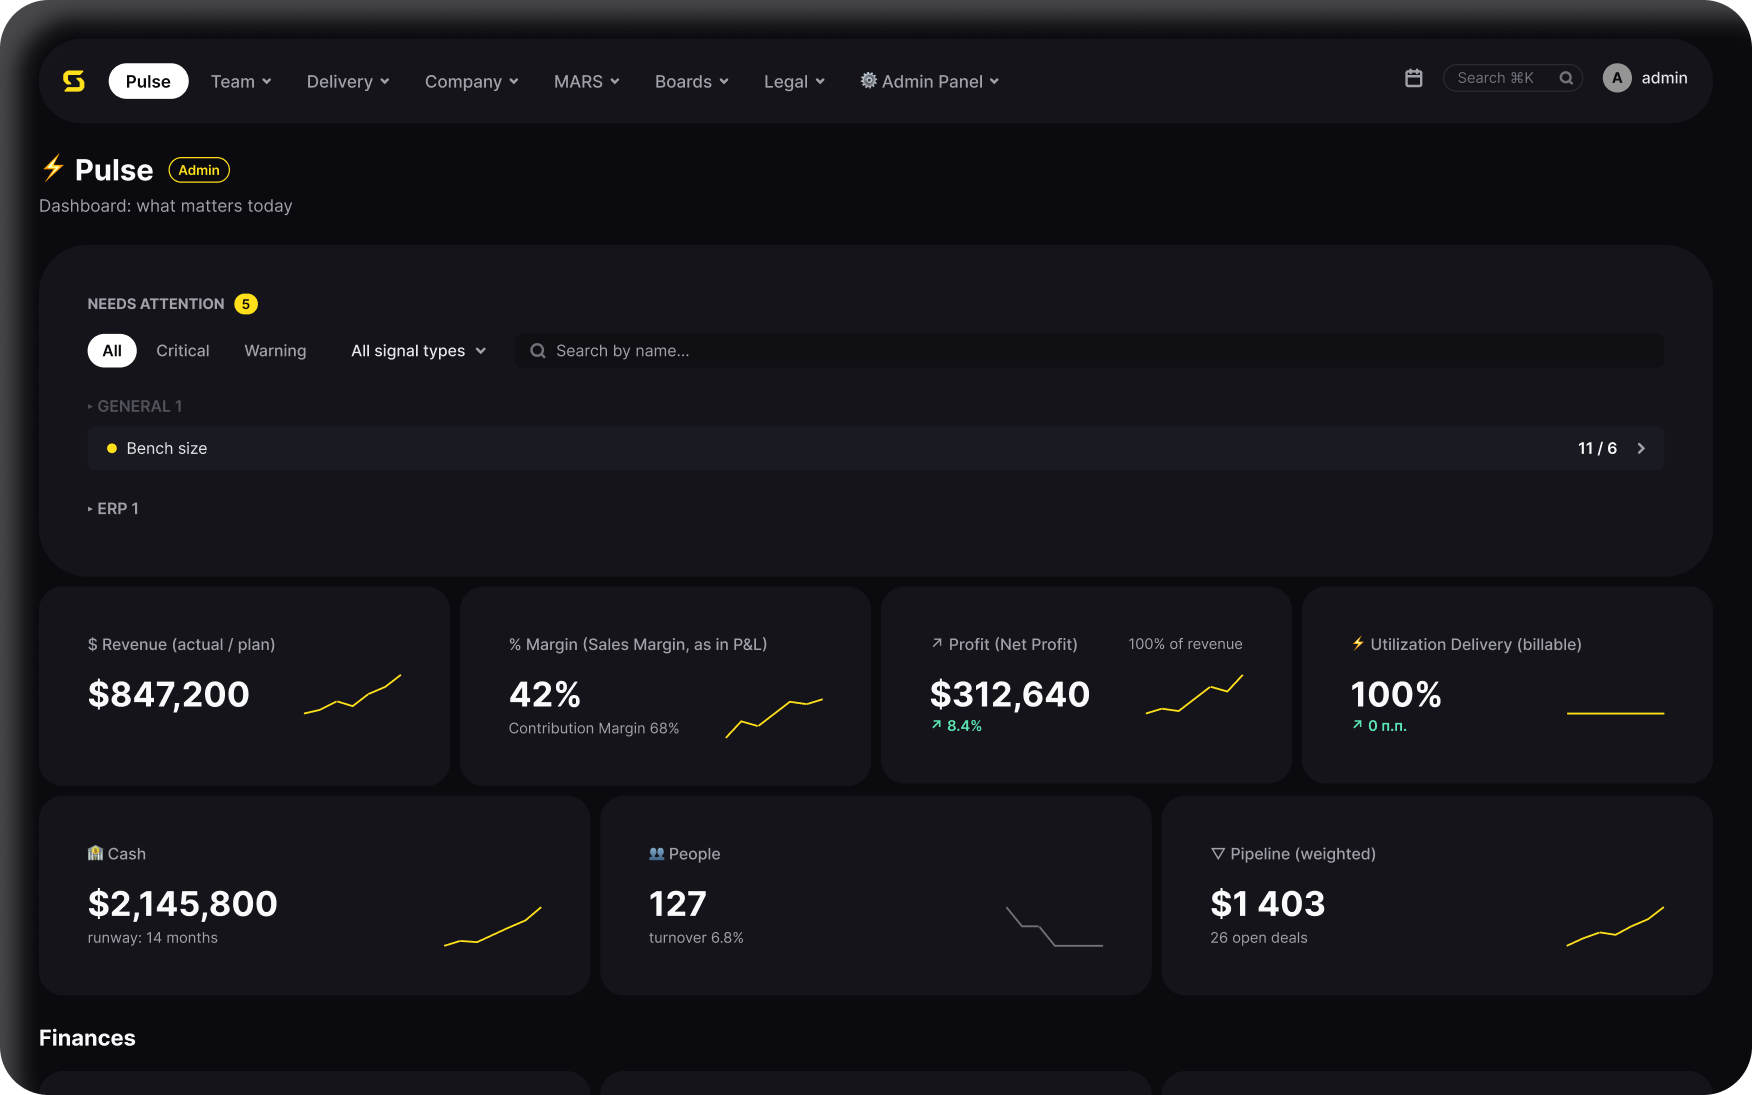1752x1095 pixels.
Task: Click the $312,640 profit value
Action: click(x=1010, y=694)
